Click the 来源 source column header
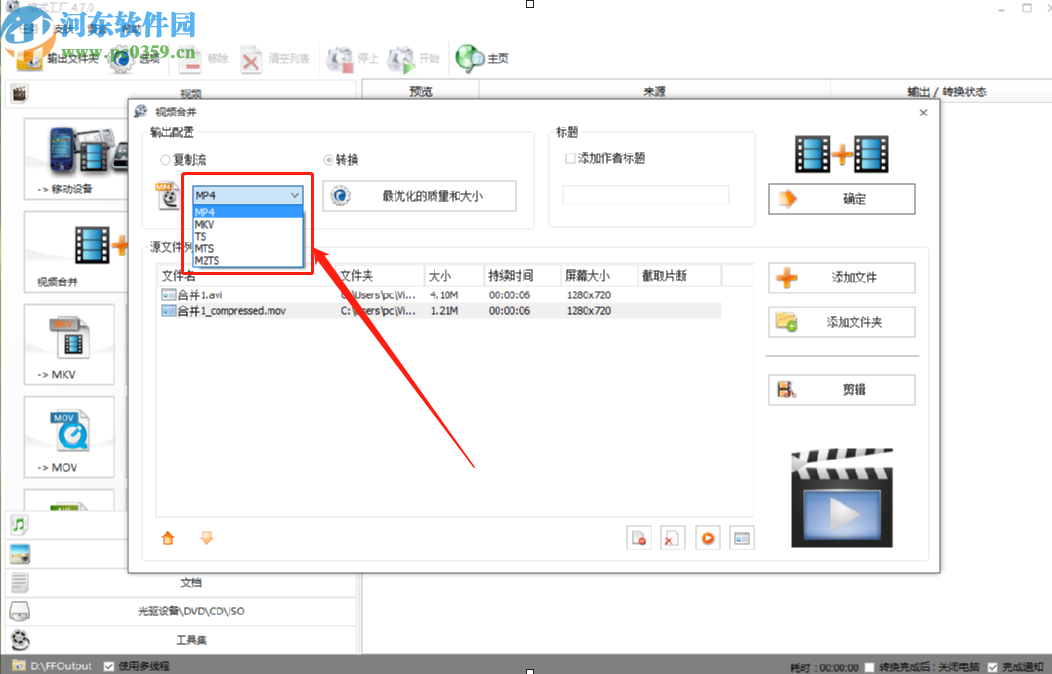 click(x=654, y=91)
